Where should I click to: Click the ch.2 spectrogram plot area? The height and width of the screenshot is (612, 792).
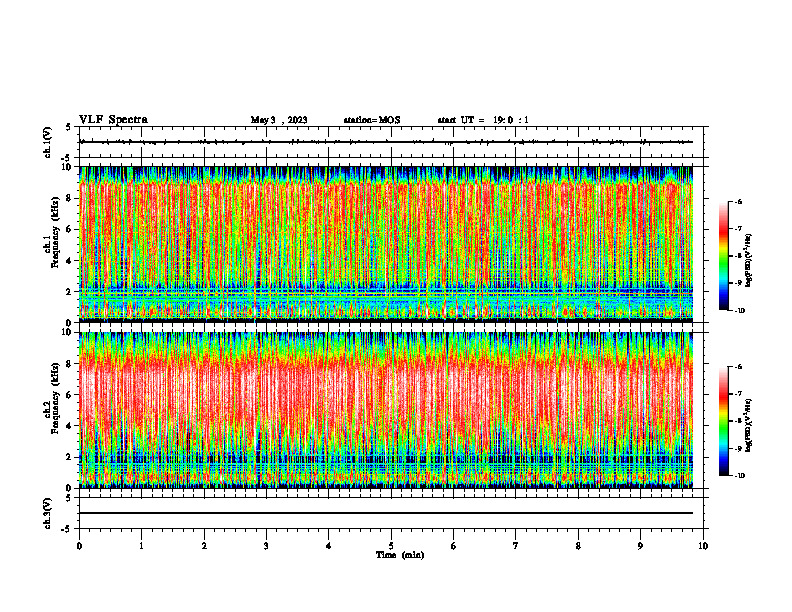click(x=386, y=410)
